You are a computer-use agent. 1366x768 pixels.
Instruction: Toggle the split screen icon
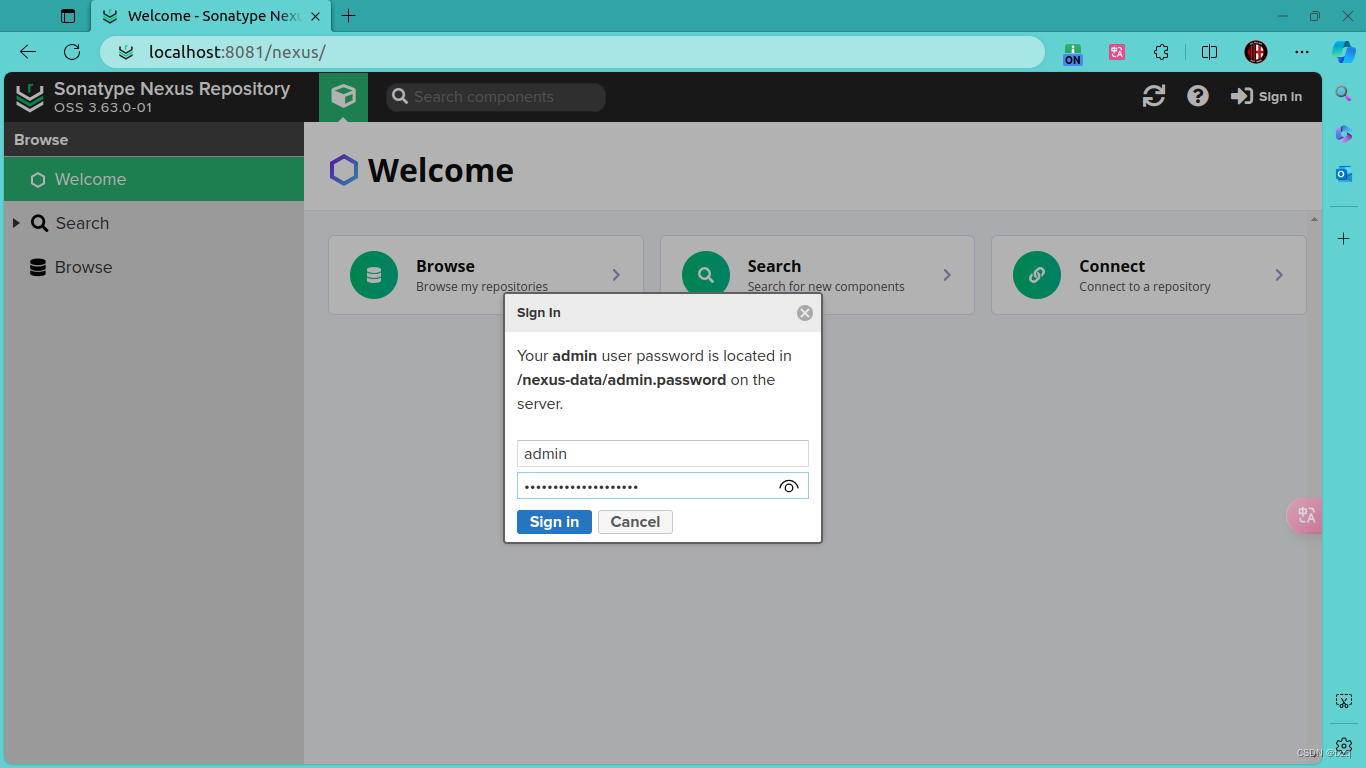1209,52
